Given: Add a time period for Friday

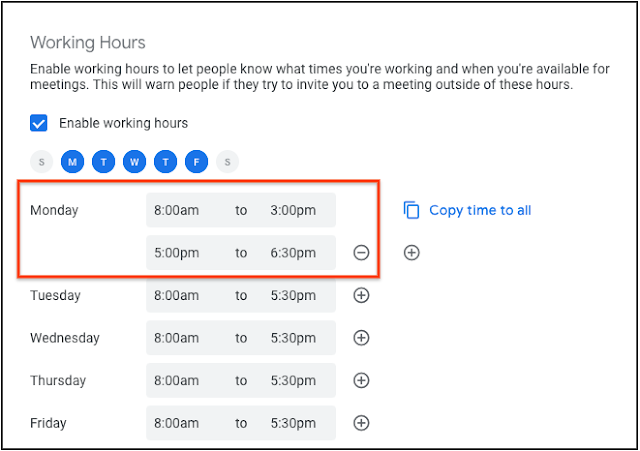Looking at the screenshot, I should (361, 423).
